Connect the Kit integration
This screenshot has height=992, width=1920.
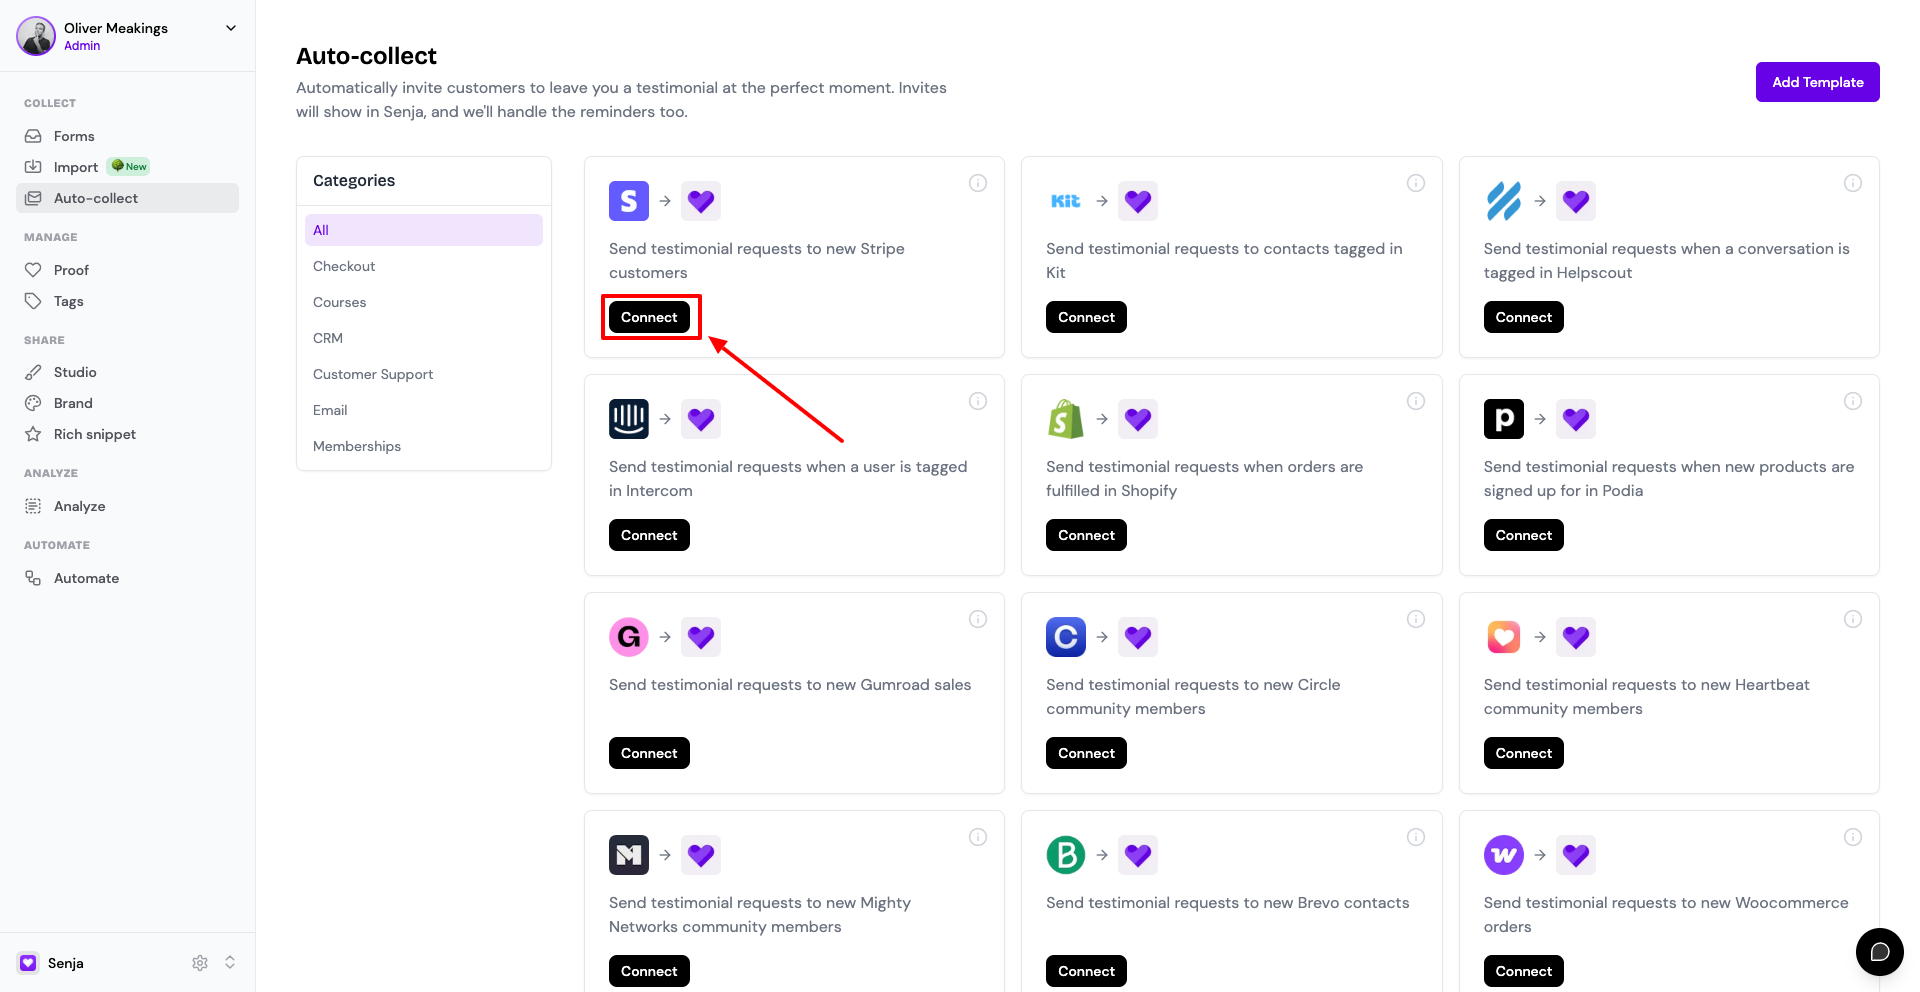click(x=1086, y=317)
